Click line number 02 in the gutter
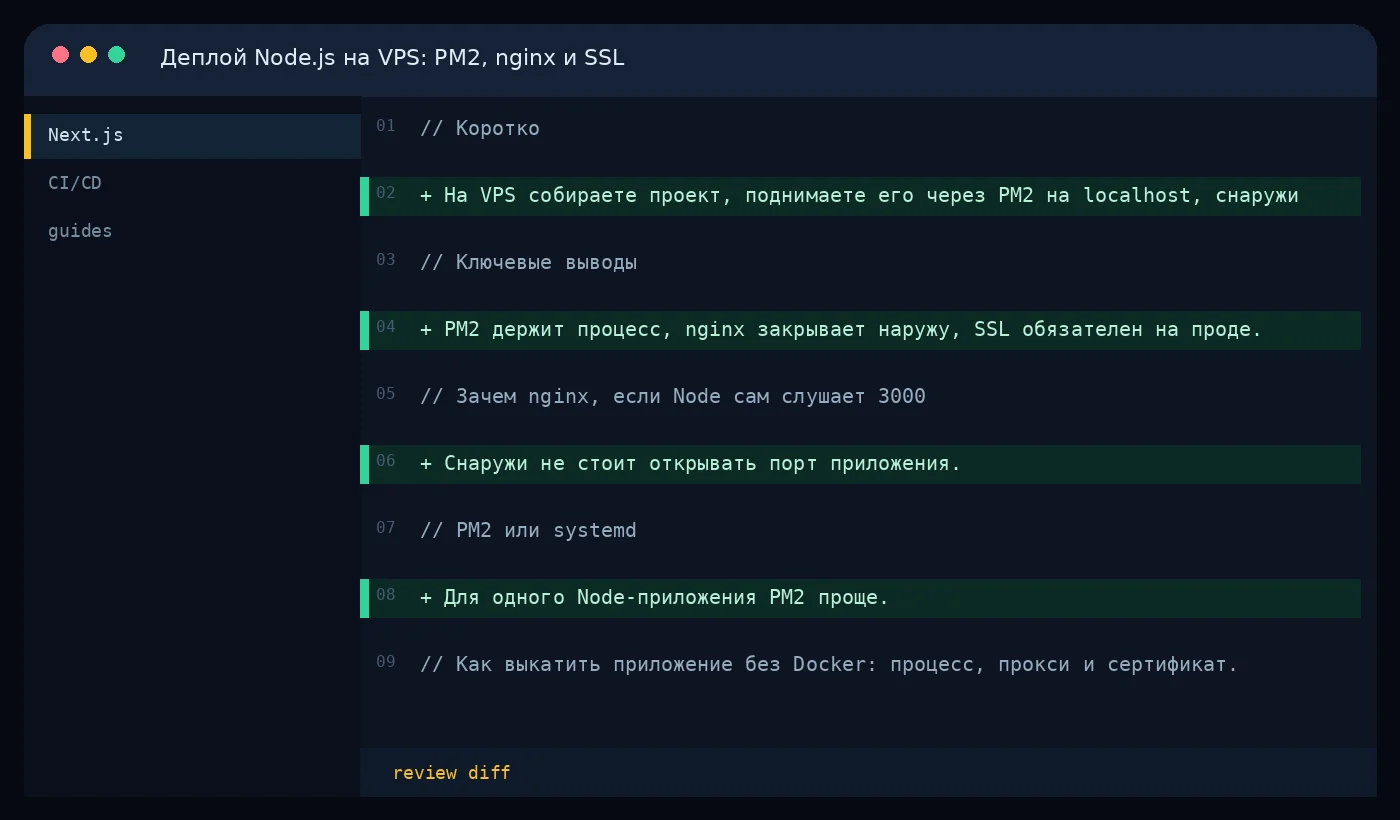Image resolution: width=1400 pixels, height=820 pixels. 386,193
